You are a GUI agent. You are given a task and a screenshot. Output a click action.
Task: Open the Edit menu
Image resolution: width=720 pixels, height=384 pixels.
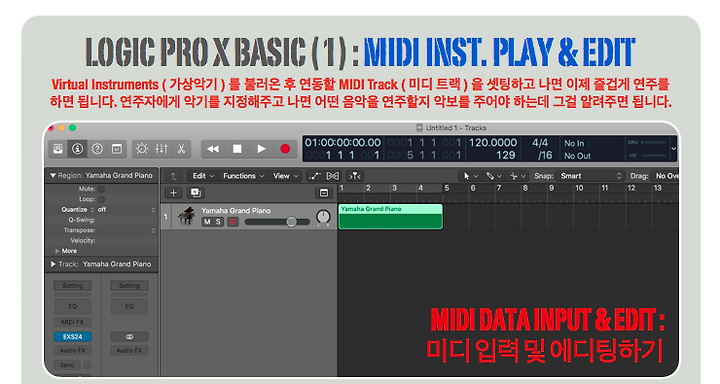click(203, 176)
